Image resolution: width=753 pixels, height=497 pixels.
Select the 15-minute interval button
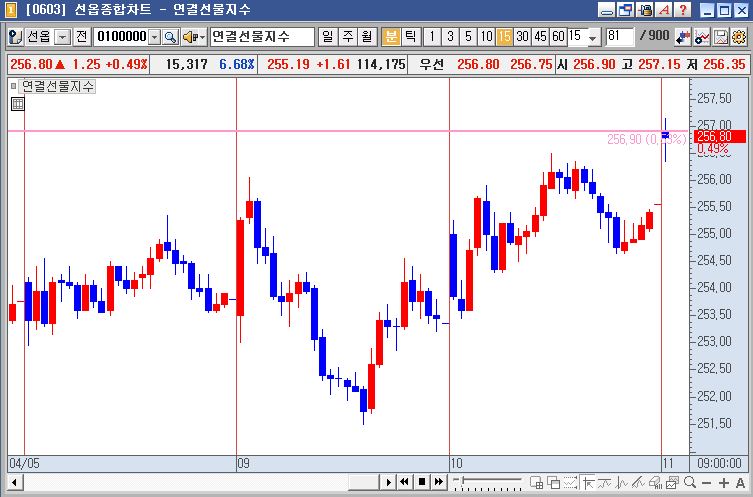click(504, 37)
